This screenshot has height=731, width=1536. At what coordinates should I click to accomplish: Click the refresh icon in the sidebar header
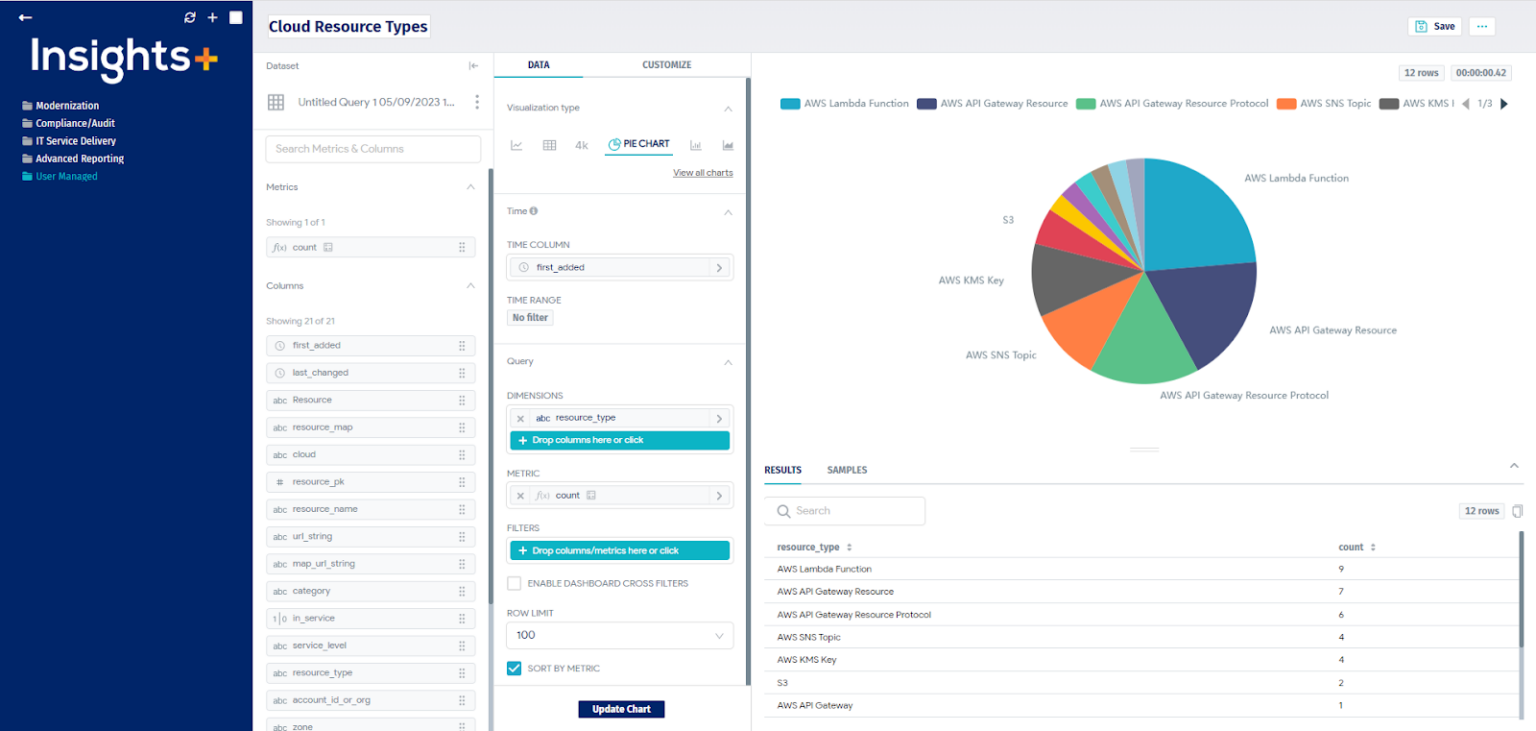coord(190,17)
